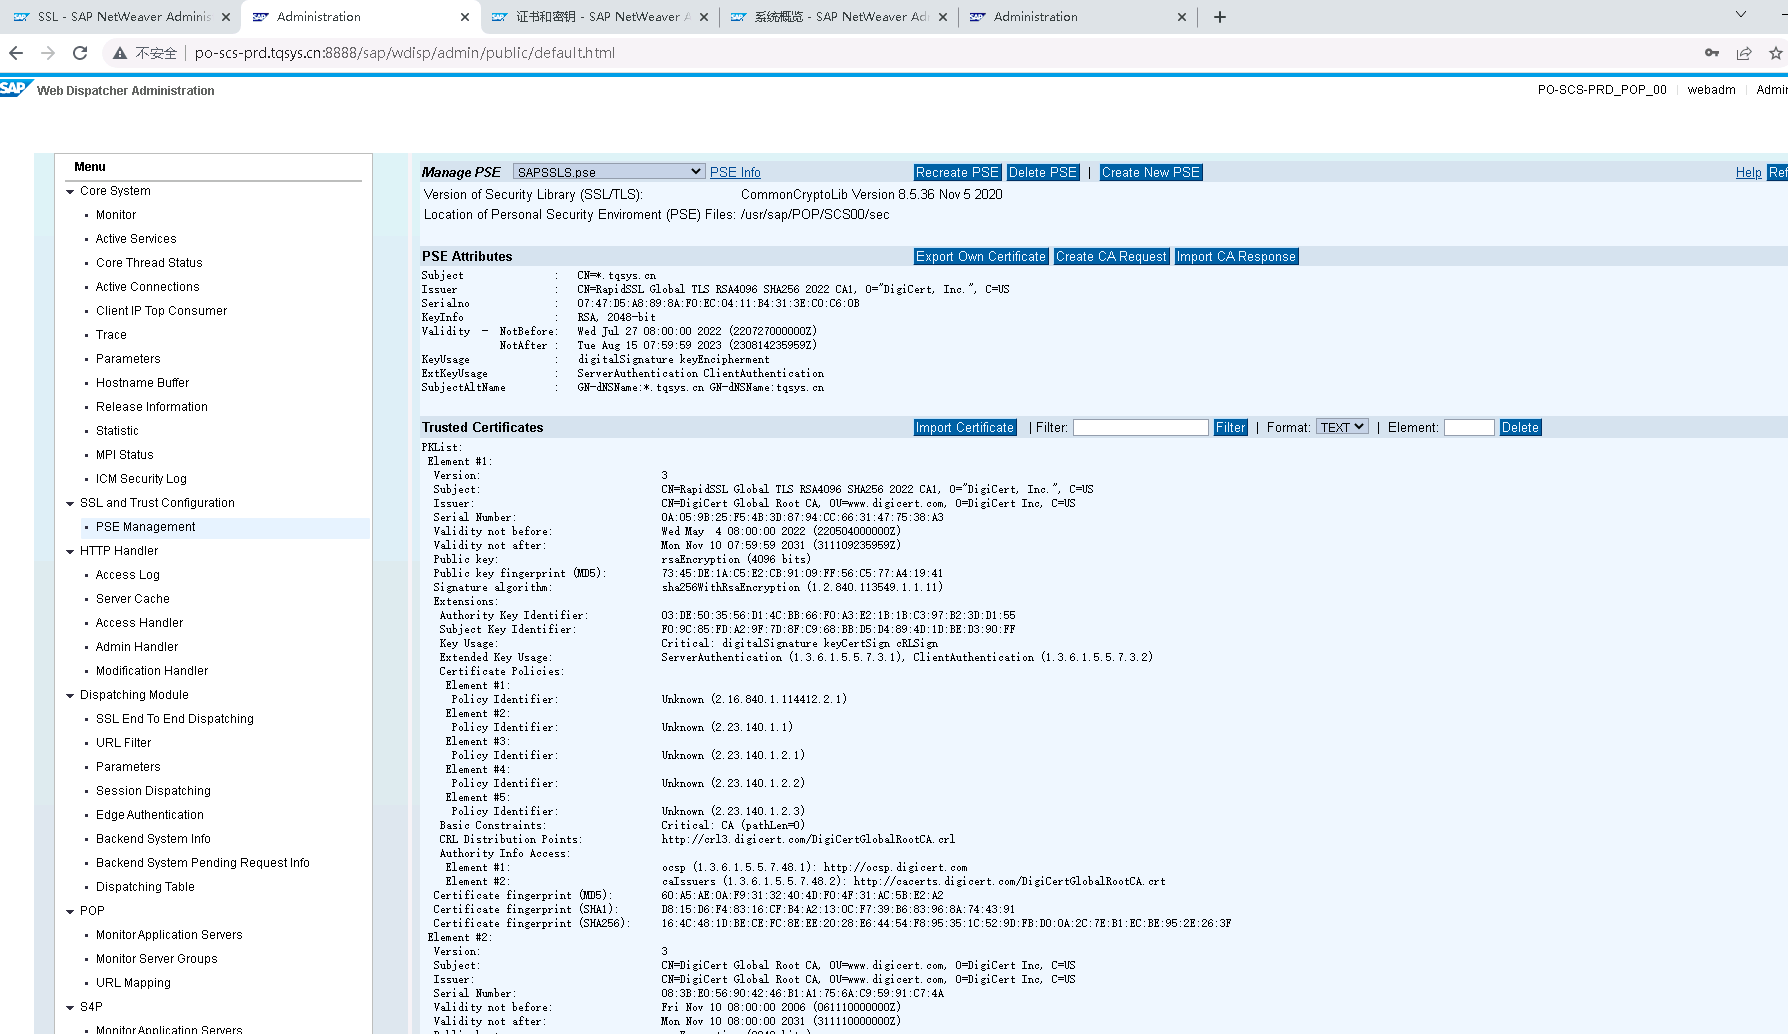The image size is (1788, 1034).
Task: Click Import Certificate button
Action: pyautogui.click(x=965, y=428)
